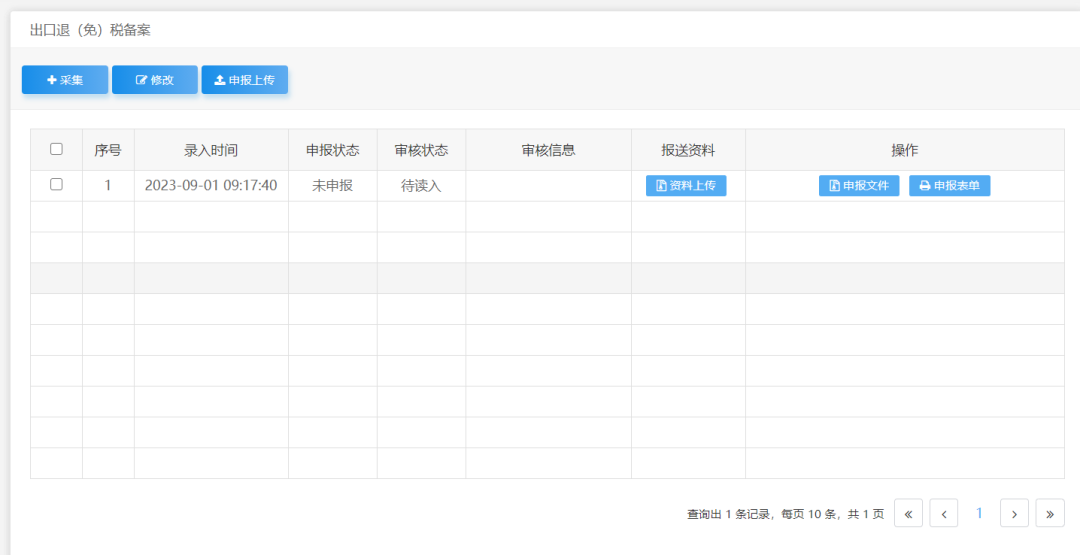Select page number 1 in pagination

pos(979,513)
